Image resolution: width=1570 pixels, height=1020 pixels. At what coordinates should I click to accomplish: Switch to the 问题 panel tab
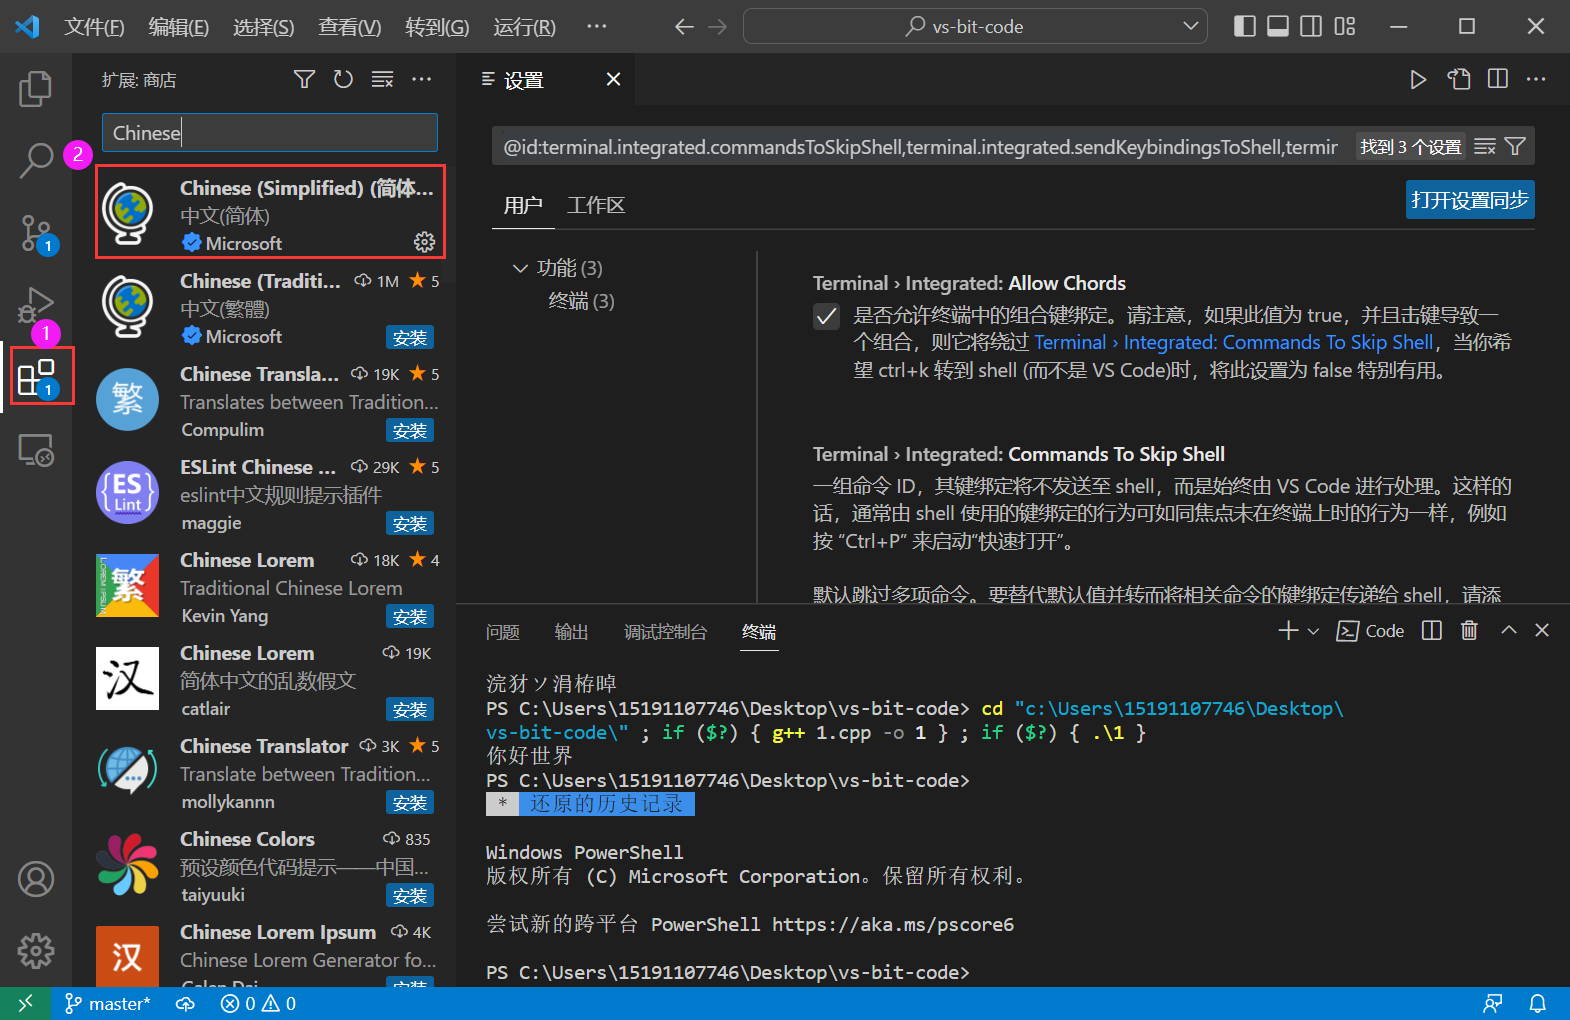(502, 632)
